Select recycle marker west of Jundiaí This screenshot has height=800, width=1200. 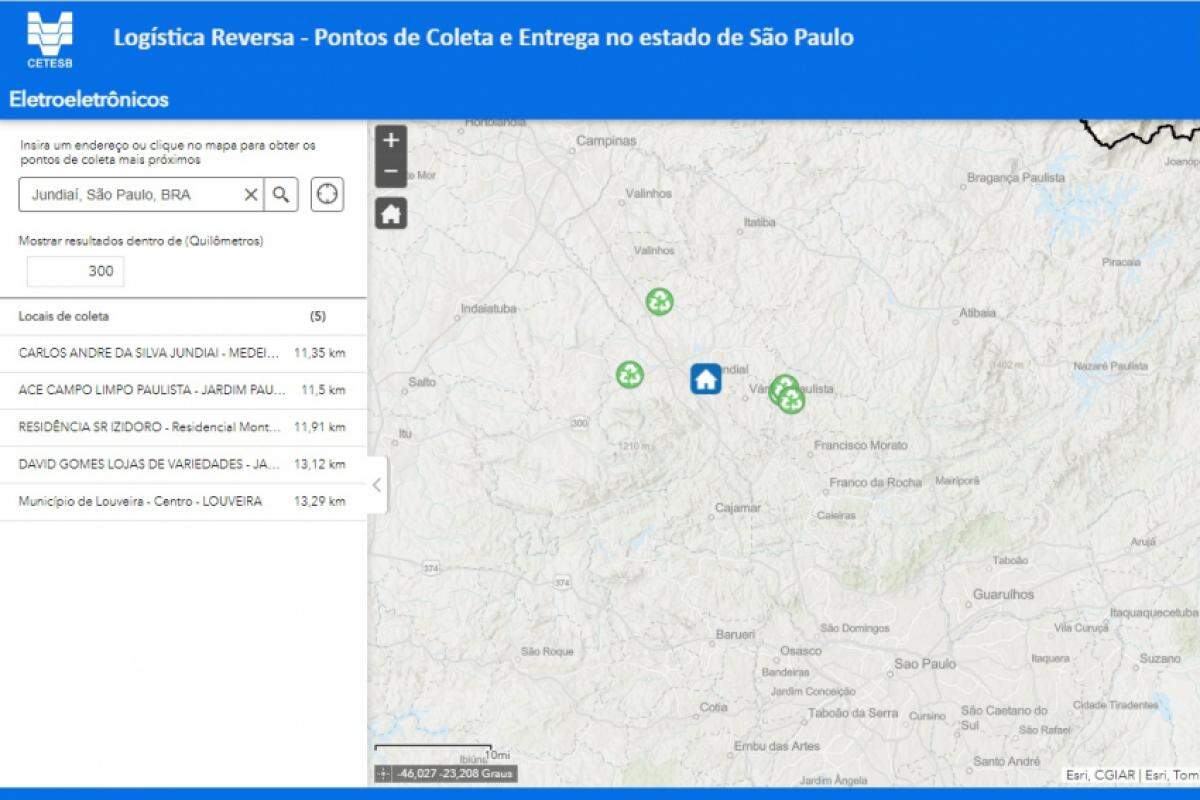click(x=630, y=375)
